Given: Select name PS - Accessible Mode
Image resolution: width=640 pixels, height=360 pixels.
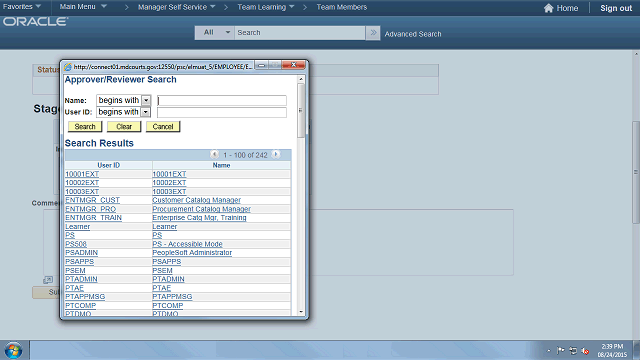Looking at the screenshot, I should click(187, 244).
